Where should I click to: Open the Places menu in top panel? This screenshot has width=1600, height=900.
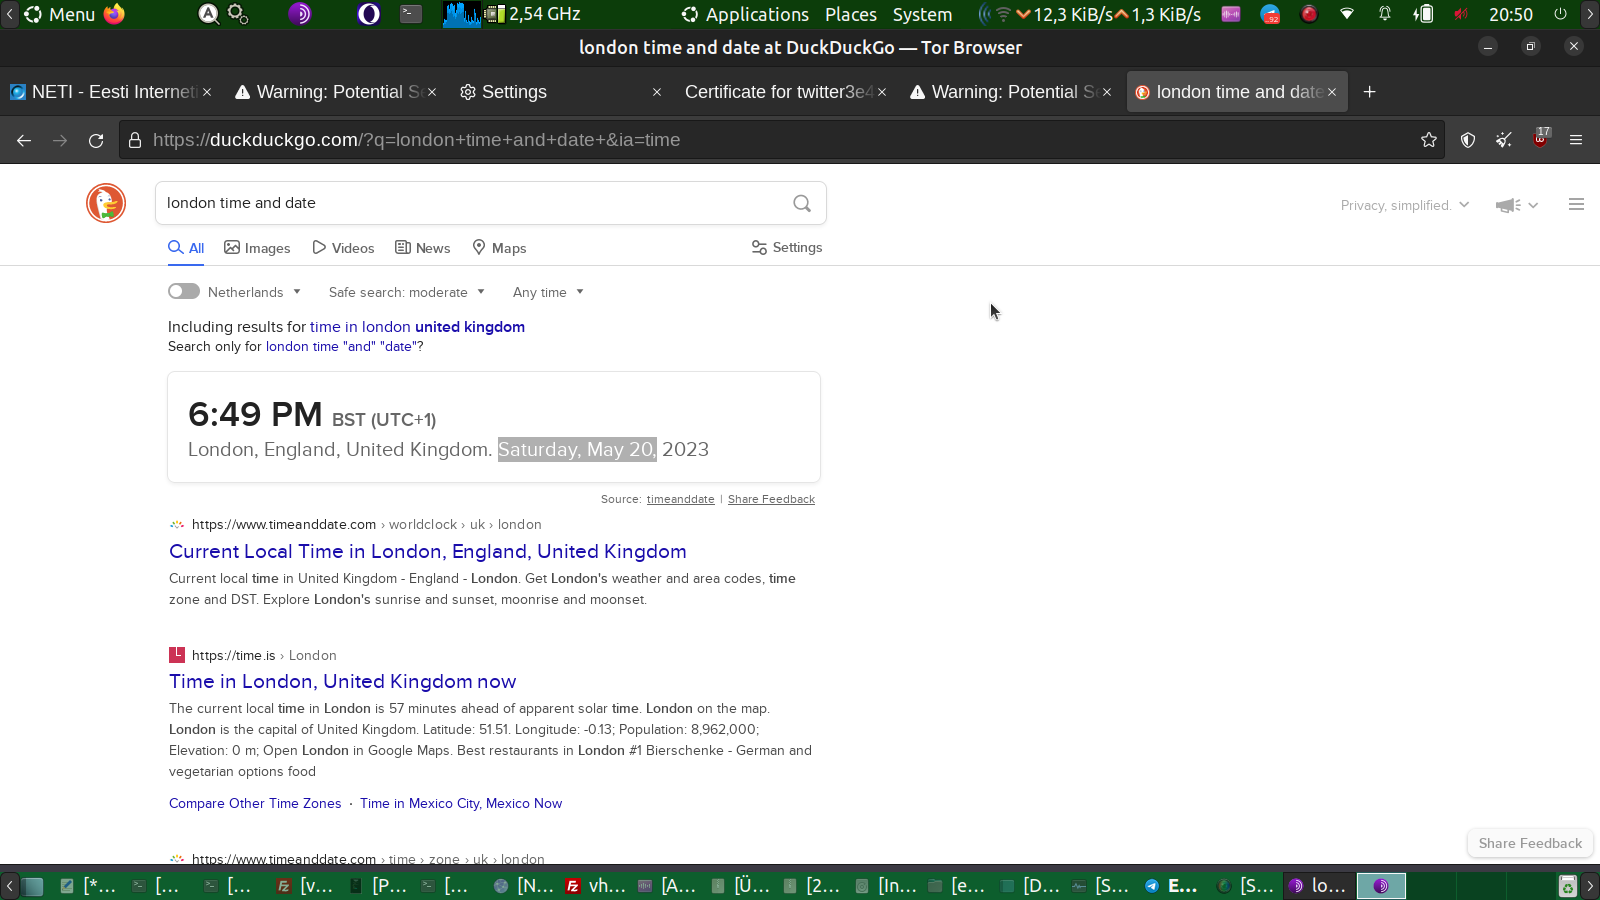coord(850,15)
